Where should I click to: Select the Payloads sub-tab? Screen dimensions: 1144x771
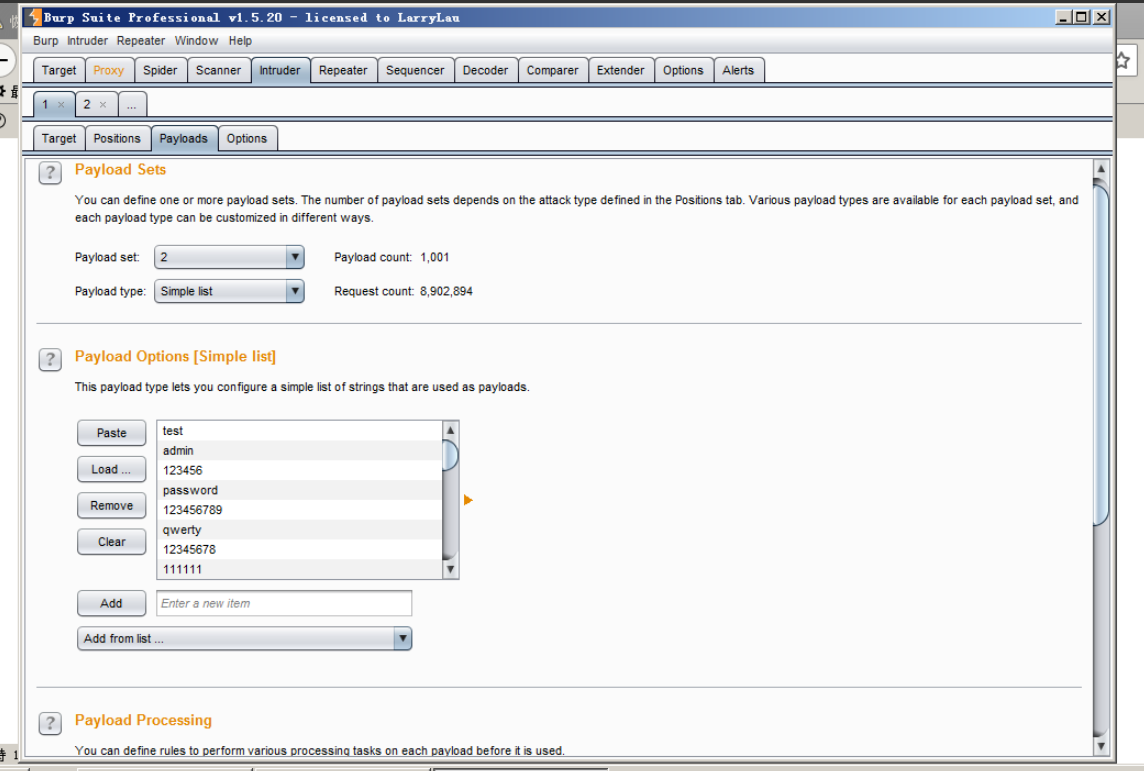(x=183, y=138)
